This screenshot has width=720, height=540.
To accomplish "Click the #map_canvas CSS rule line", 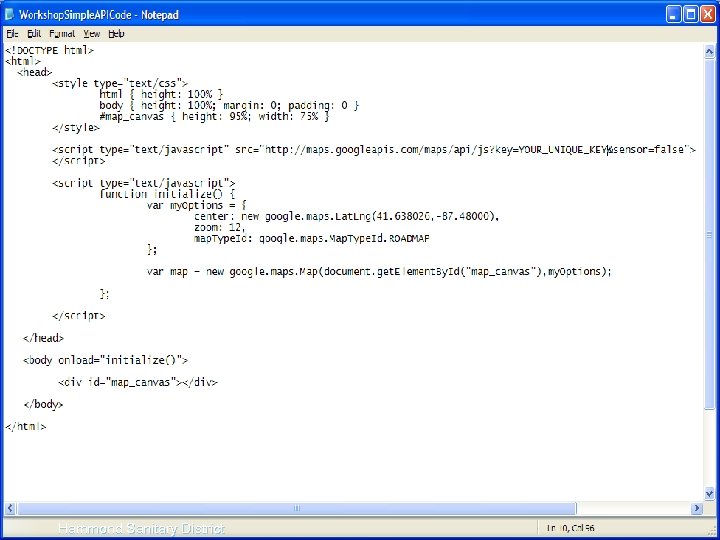I will 214,116.
